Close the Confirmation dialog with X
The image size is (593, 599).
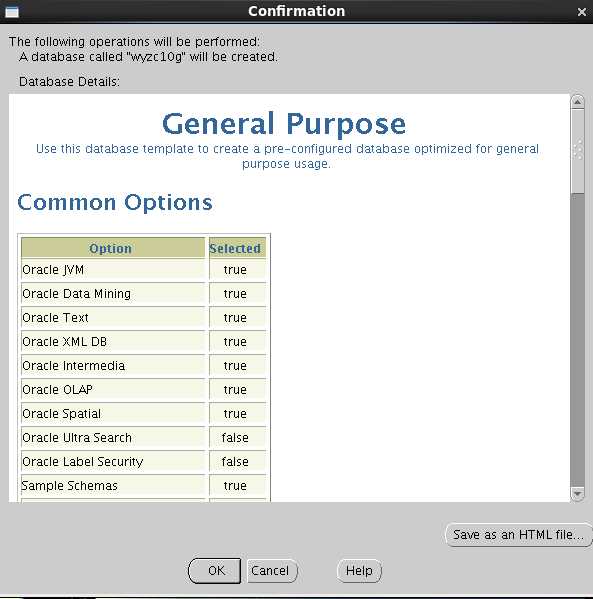(x=582, y=12)
